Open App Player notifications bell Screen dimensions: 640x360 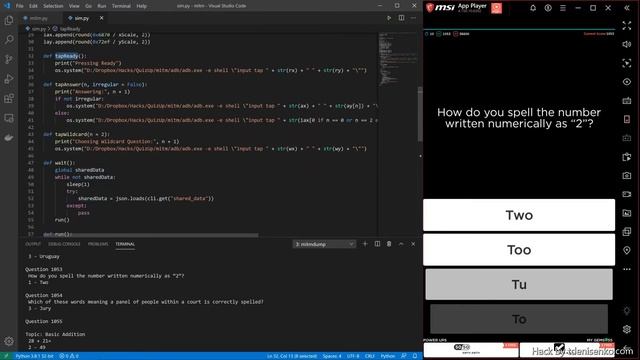[x=533, y=8]
